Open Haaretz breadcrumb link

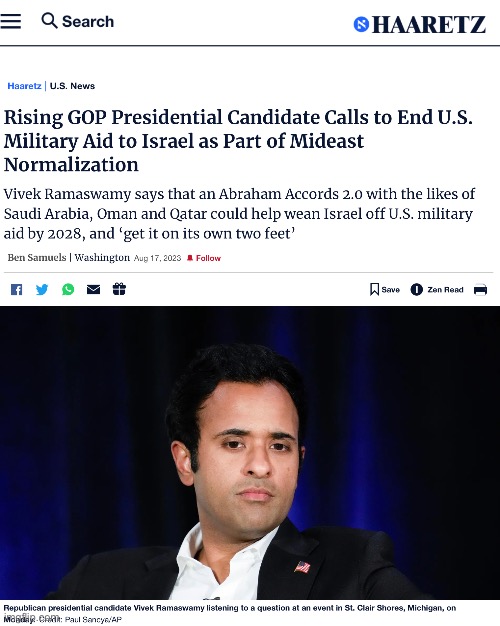click(x=24, y=86)
